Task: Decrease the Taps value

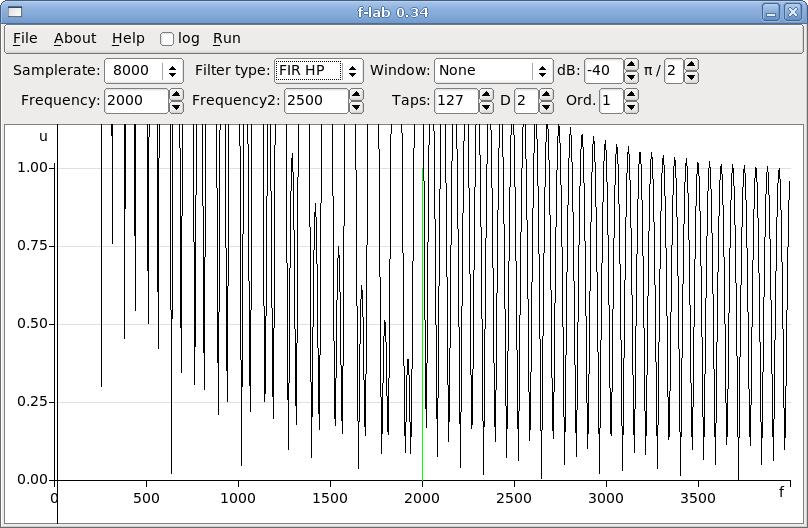Action: [x=486, y=107]
